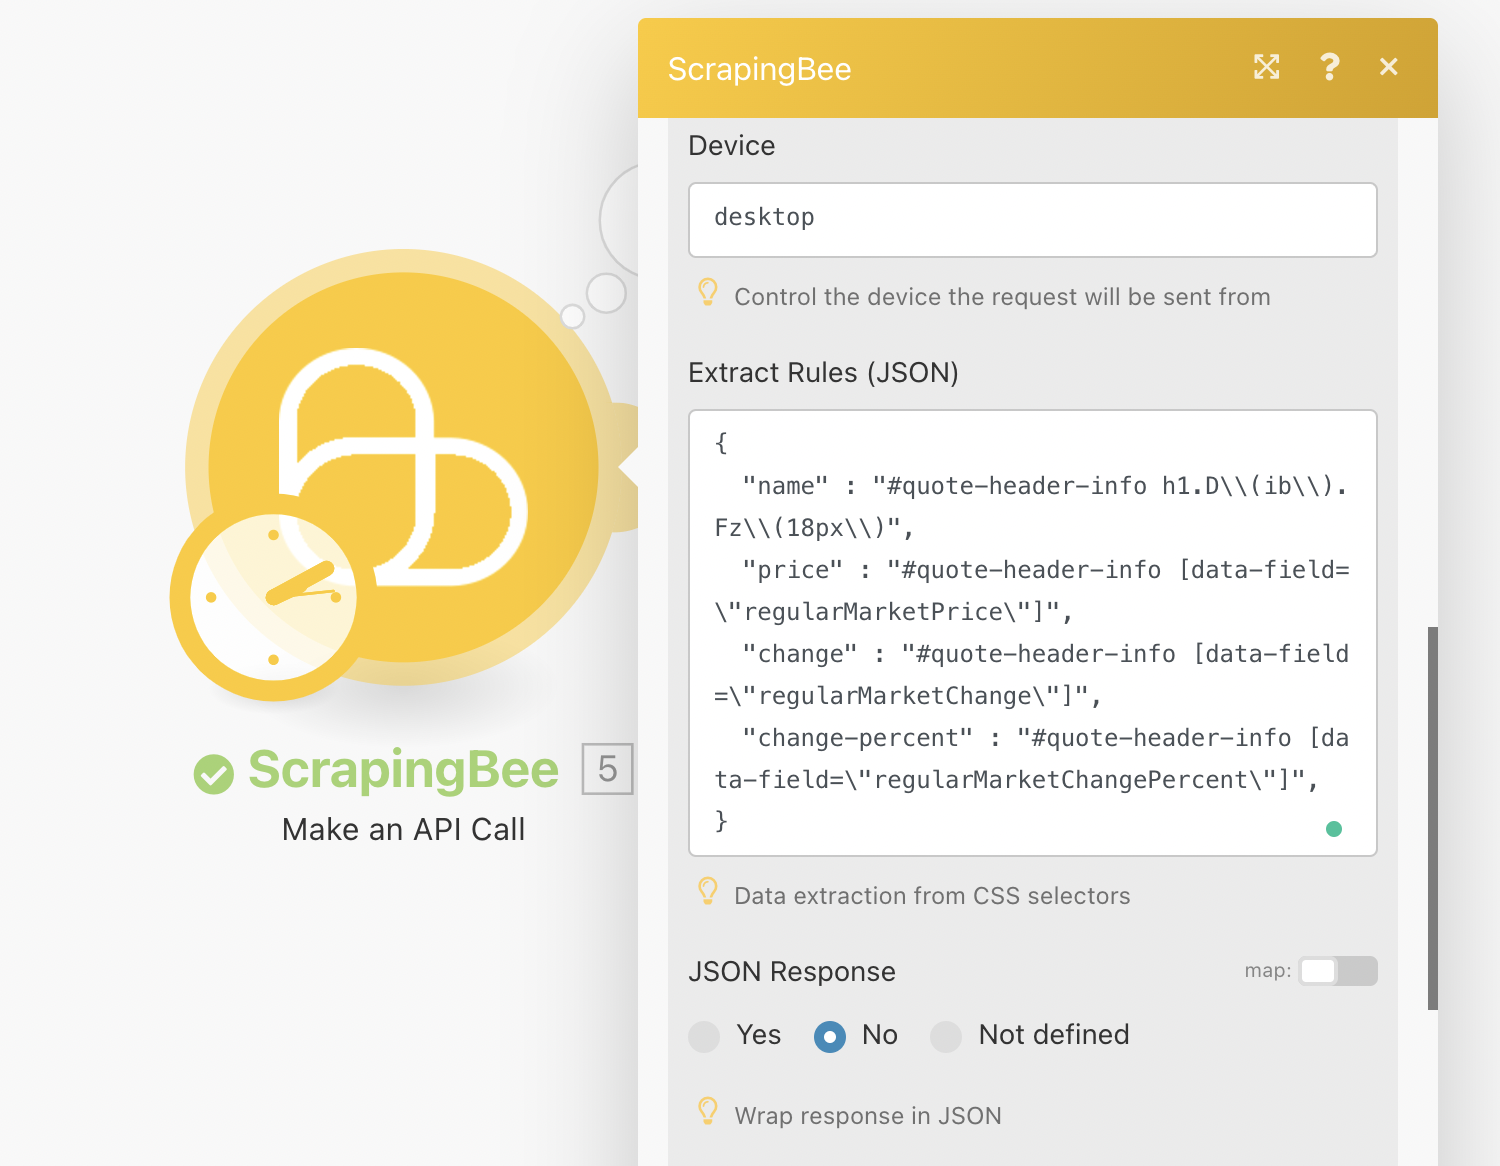
Task: Click the Device input field containing desktop
Action: click(1032, 220)
